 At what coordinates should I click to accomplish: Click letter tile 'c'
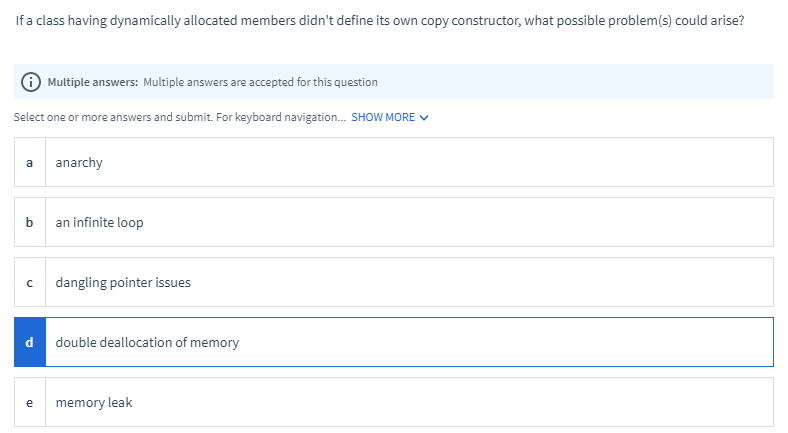point(30,282)
